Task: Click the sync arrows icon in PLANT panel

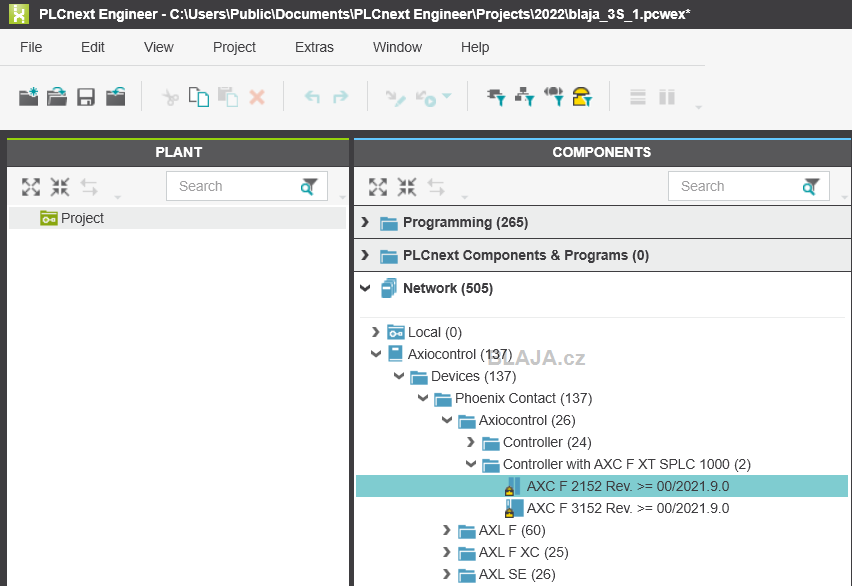Action: [89, 187]
